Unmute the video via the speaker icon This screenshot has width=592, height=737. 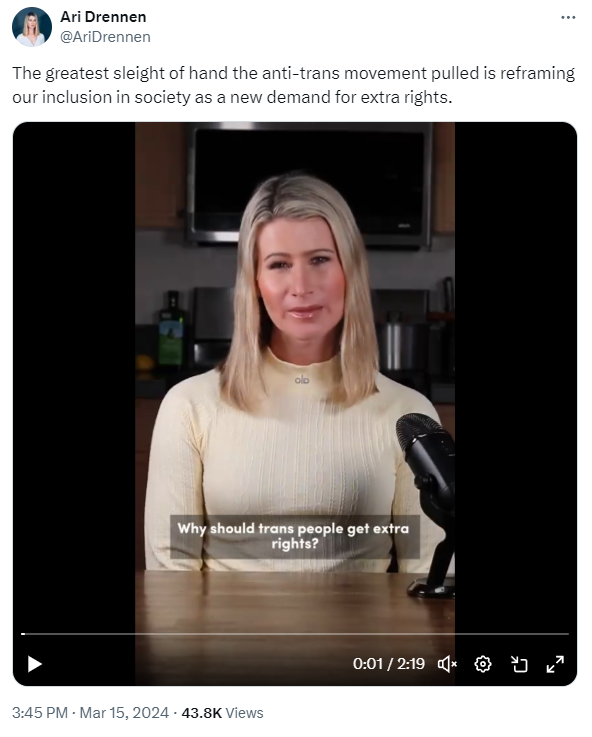click(447, 664)
